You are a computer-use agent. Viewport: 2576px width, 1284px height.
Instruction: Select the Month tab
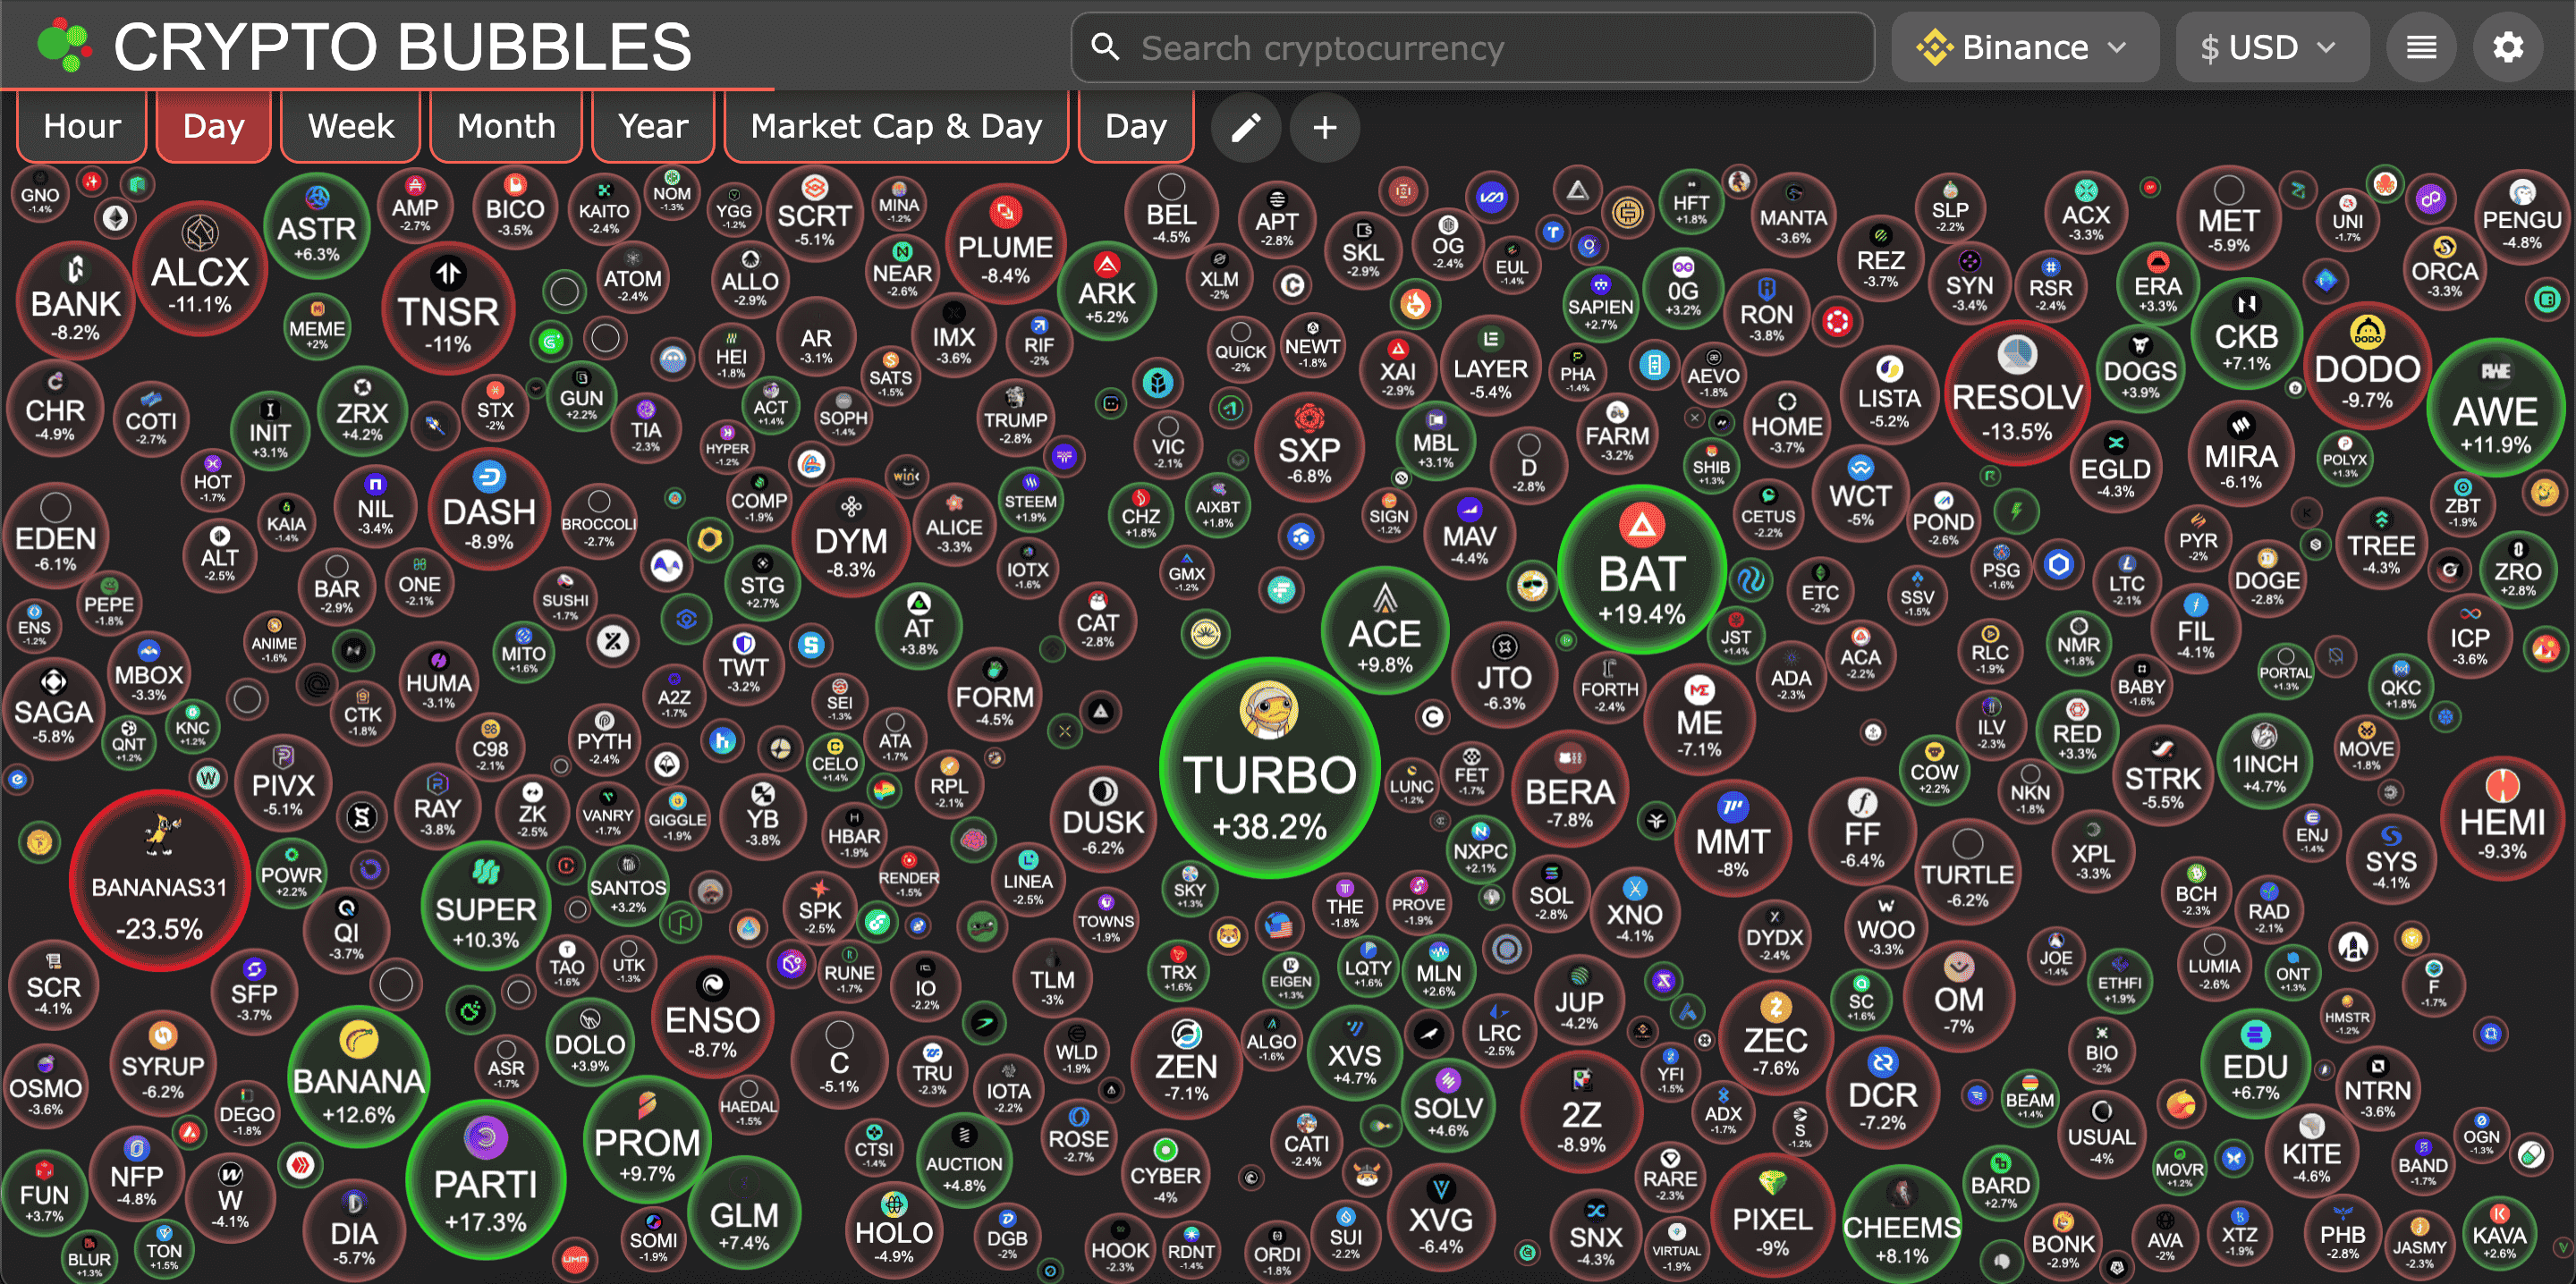505,126
